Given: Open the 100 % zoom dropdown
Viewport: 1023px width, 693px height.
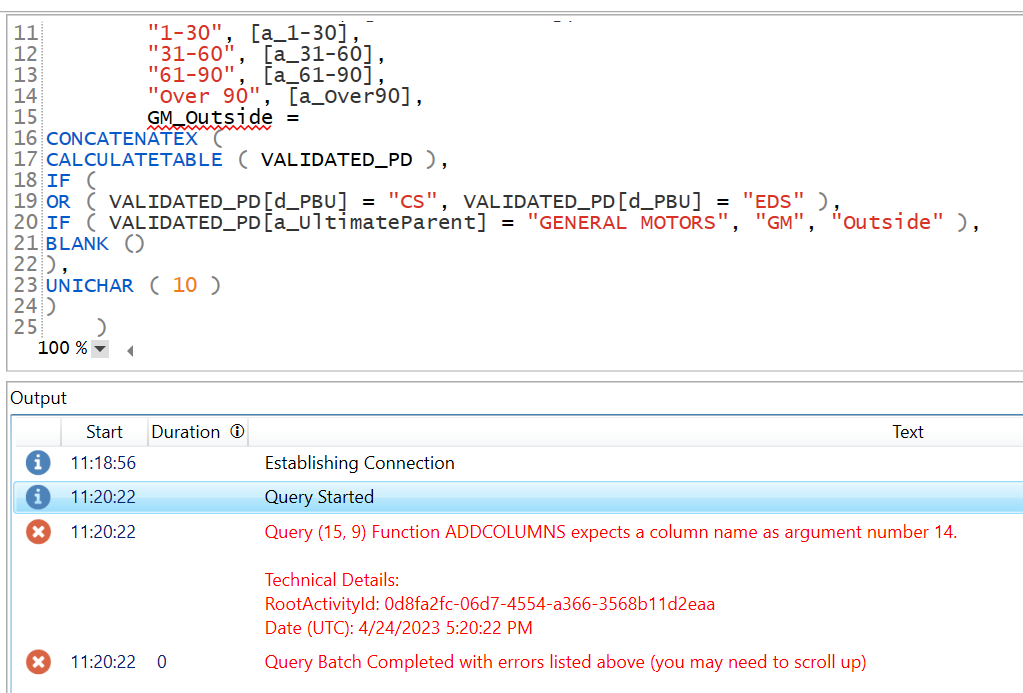Looking at the screenshot, I should click(100, 348).
